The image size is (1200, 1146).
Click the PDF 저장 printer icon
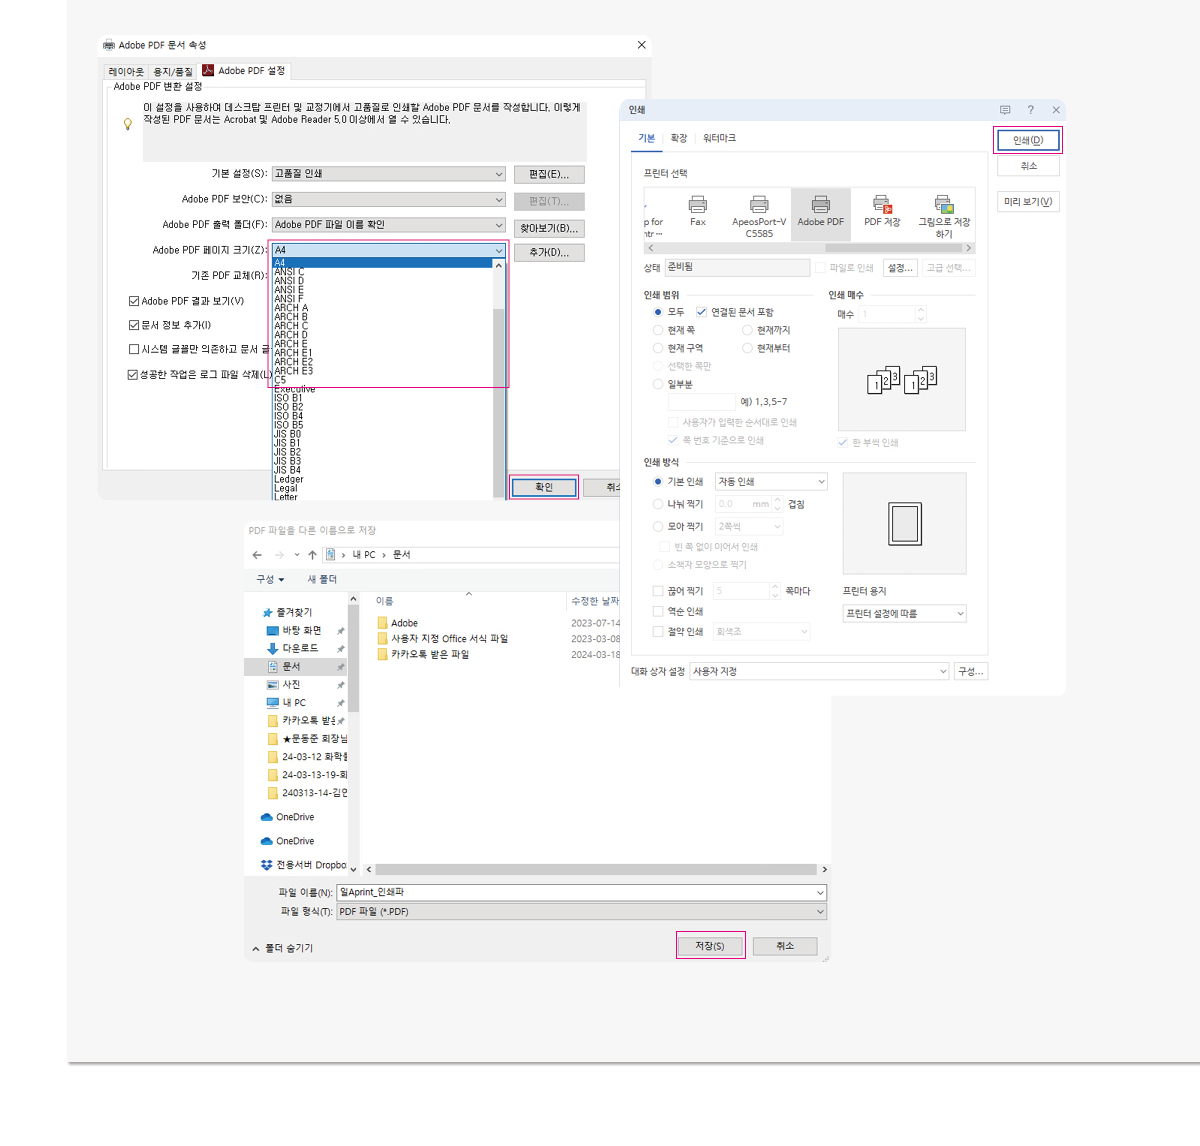pos(882,205)
